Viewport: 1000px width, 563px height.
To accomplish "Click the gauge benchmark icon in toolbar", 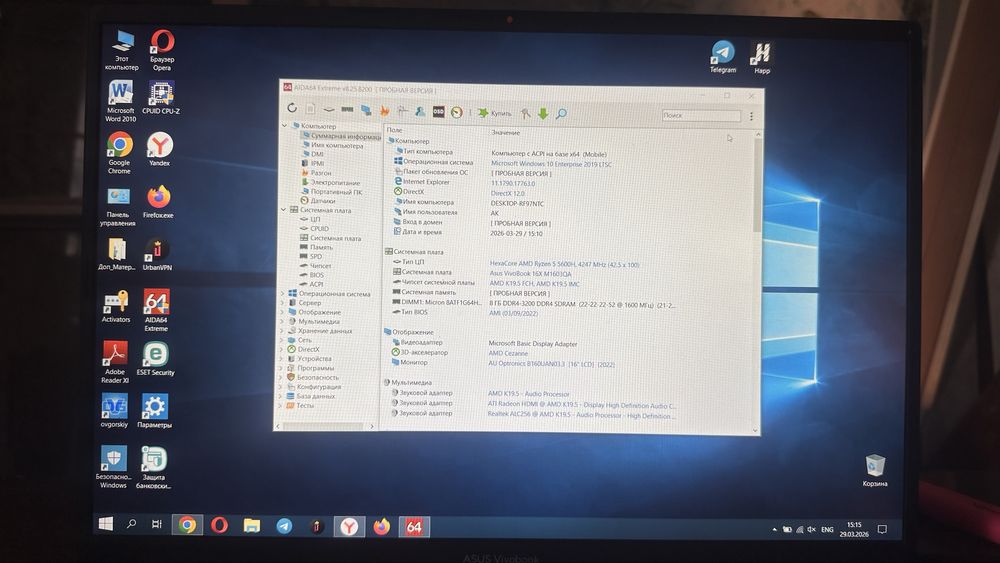I will (457, 113).
